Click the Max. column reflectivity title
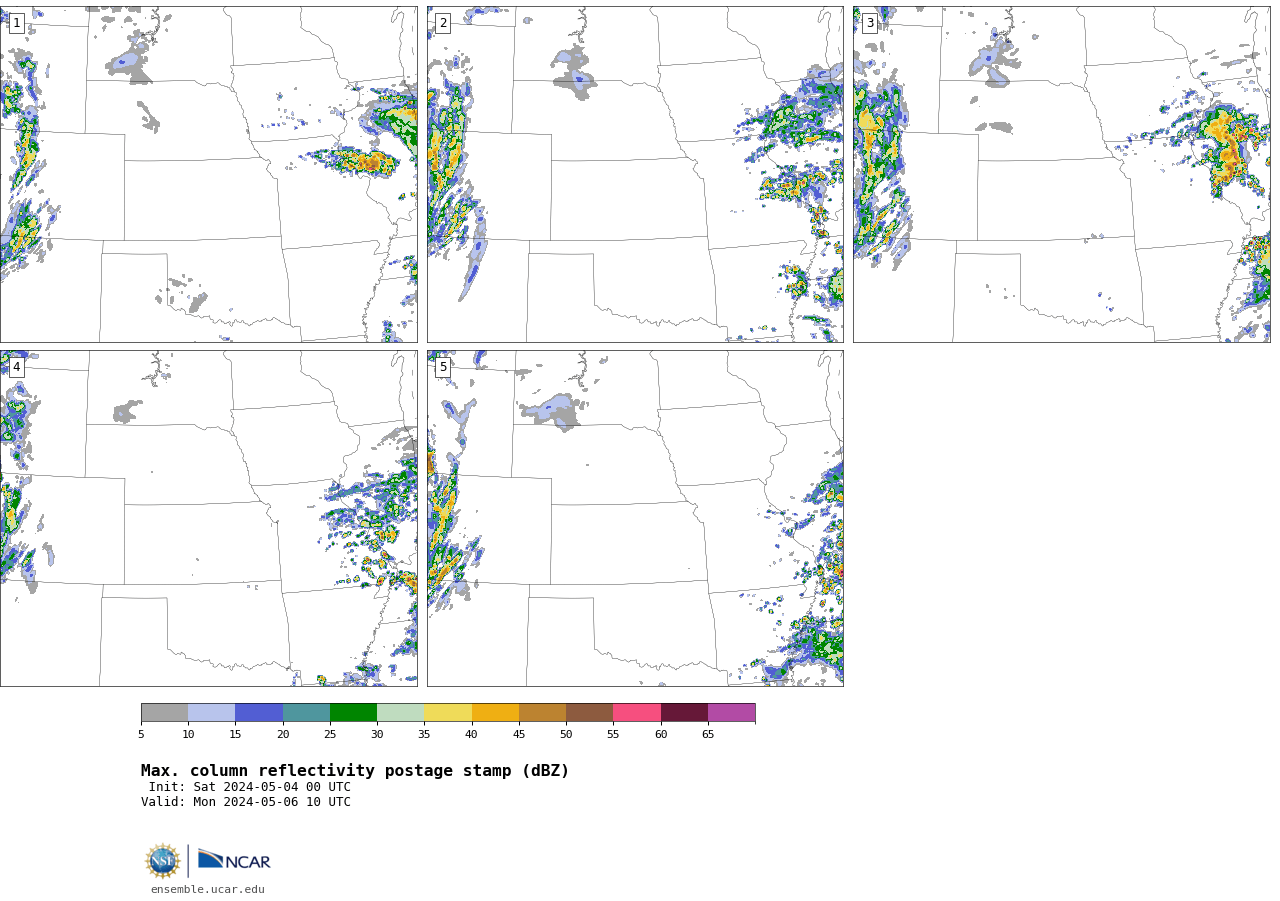The height and width of the screenshot is (901, 1280). click(355, 771)
